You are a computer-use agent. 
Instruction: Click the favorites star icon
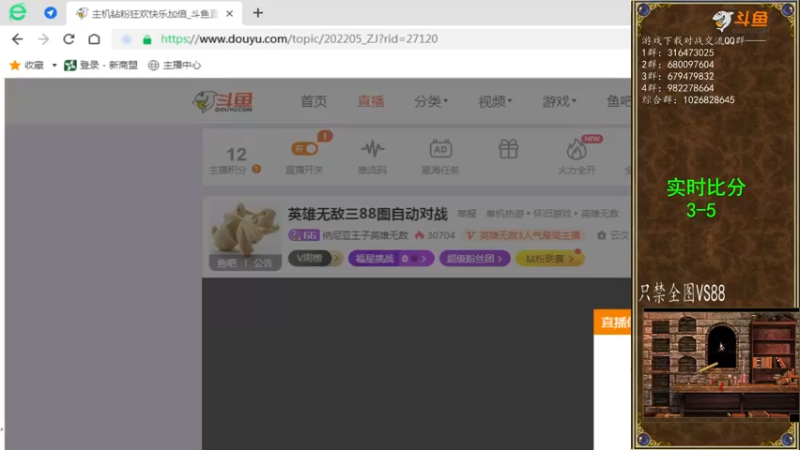pos(15,65)
